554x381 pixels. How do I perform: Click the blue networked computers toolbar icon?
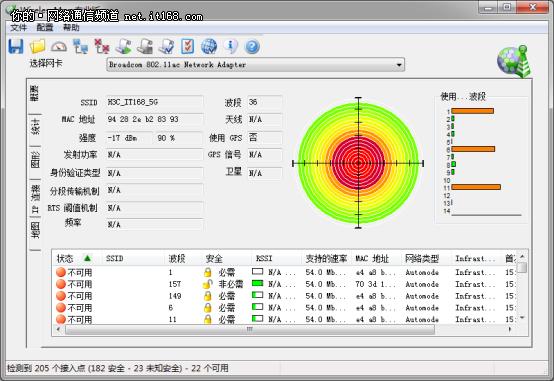[81, 46]
